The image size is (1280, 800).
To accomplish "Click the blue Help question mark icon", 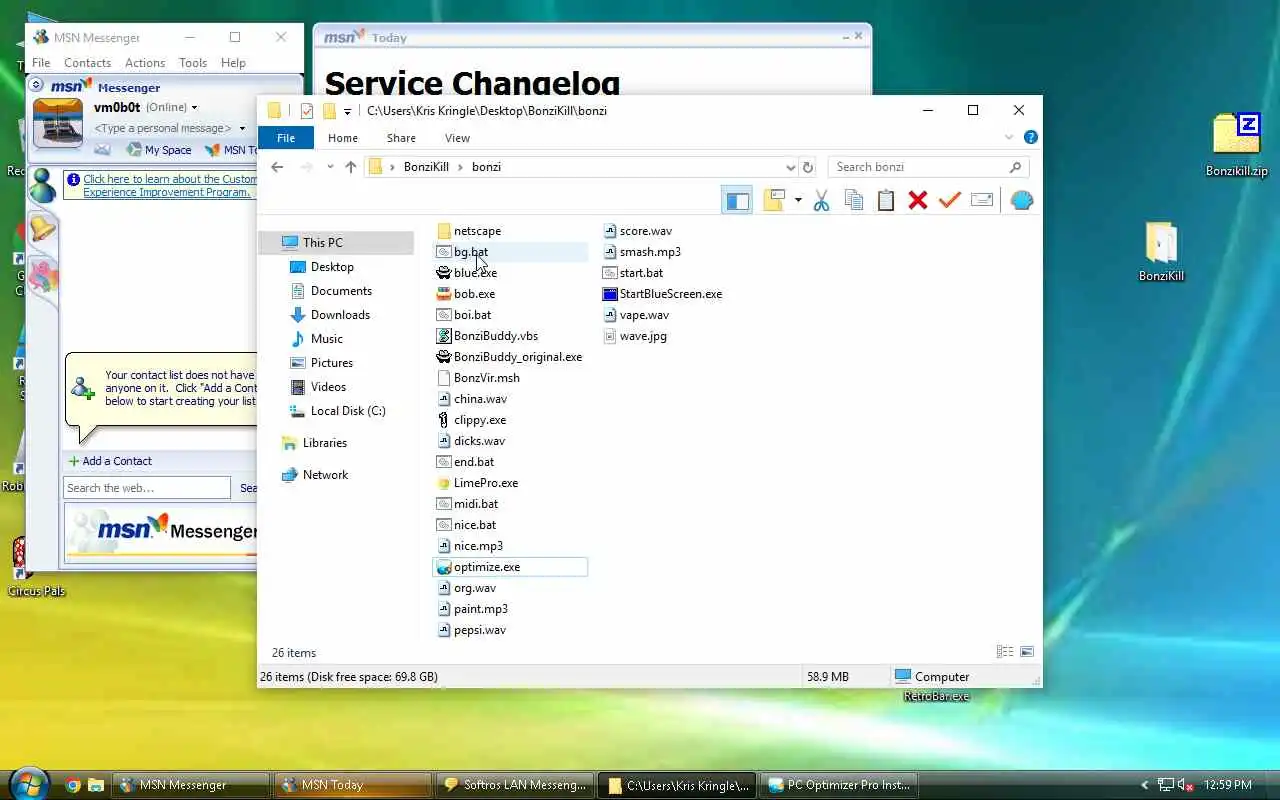I will (x=1031, y=137).
